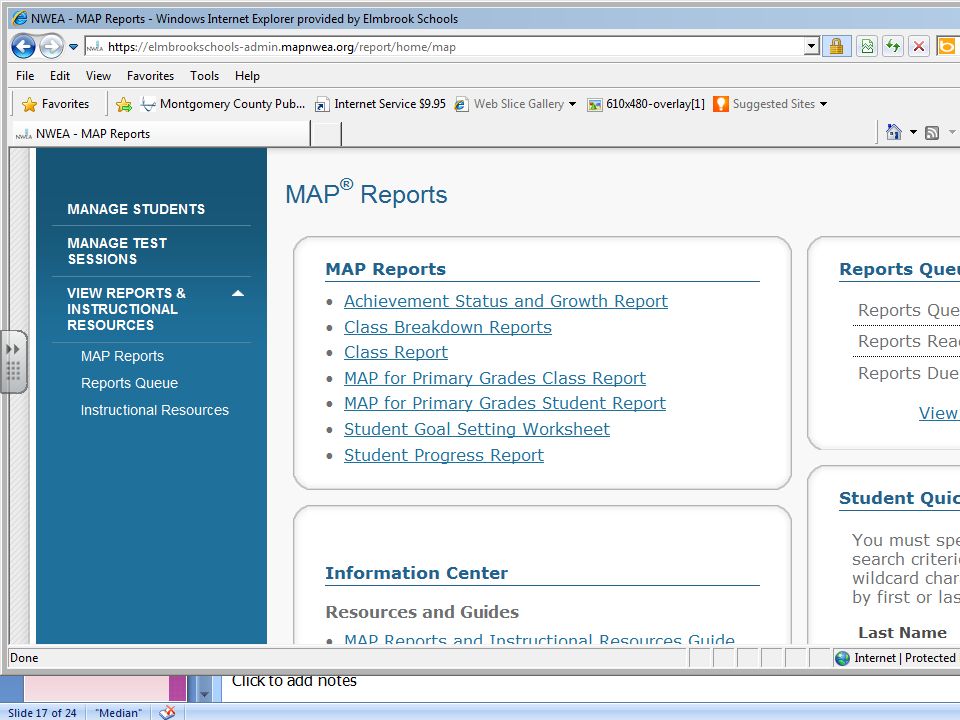Image resolution: width=960 pixels, height=720 pixels.
Task: Open the View menu
Action: [x=99, y=76]
